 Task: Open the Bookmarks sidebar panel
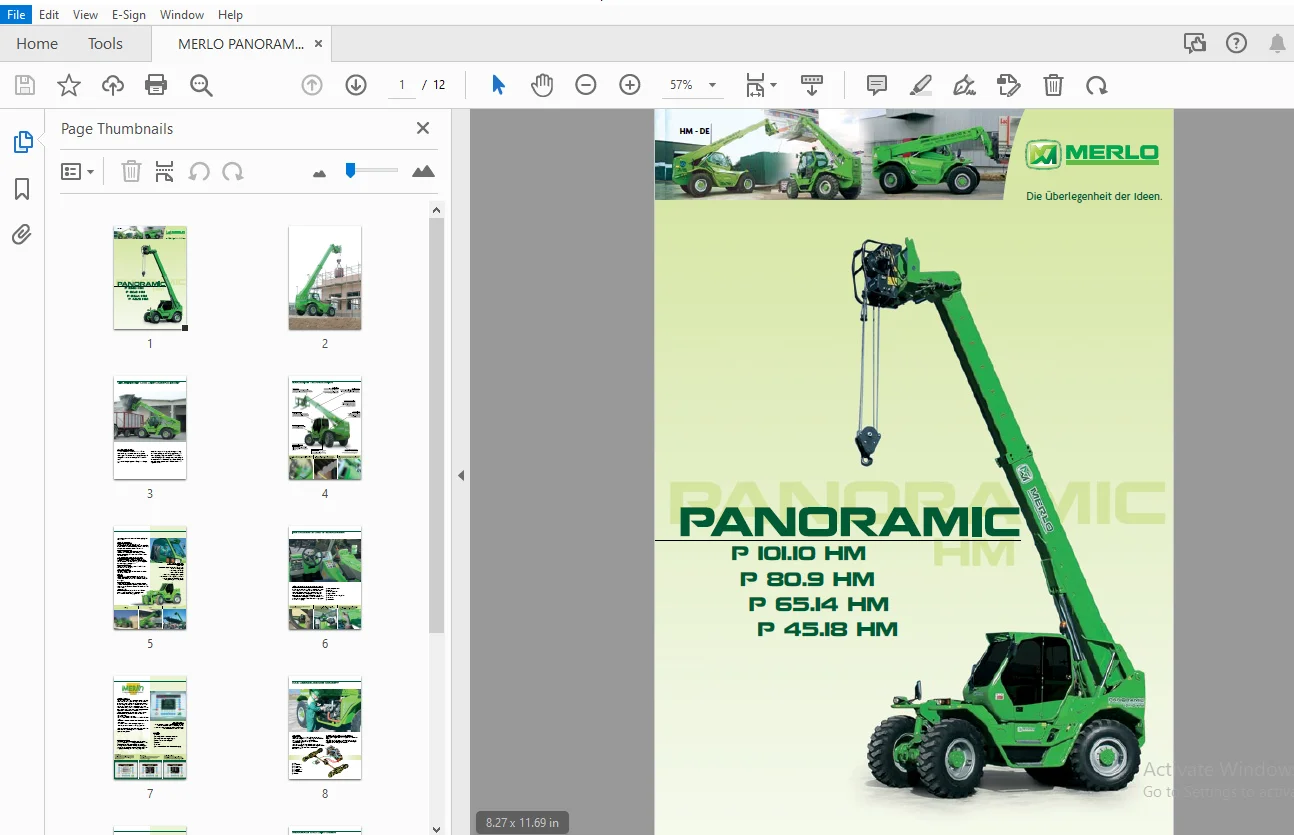(x=22, y=189)
